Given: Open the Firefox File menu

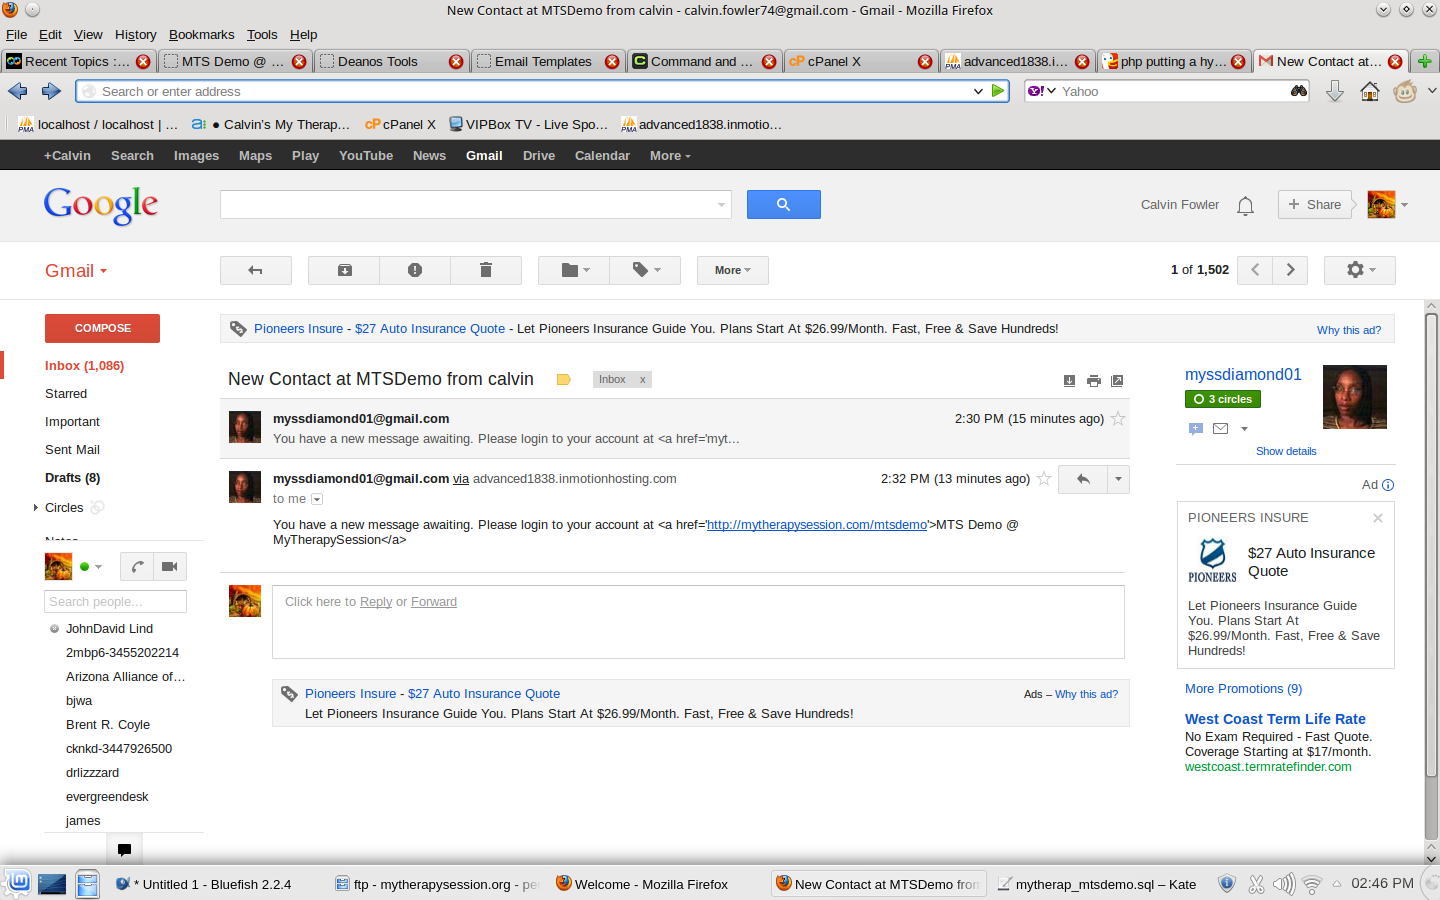Looking at the screenshot, I should pos(16,34).
